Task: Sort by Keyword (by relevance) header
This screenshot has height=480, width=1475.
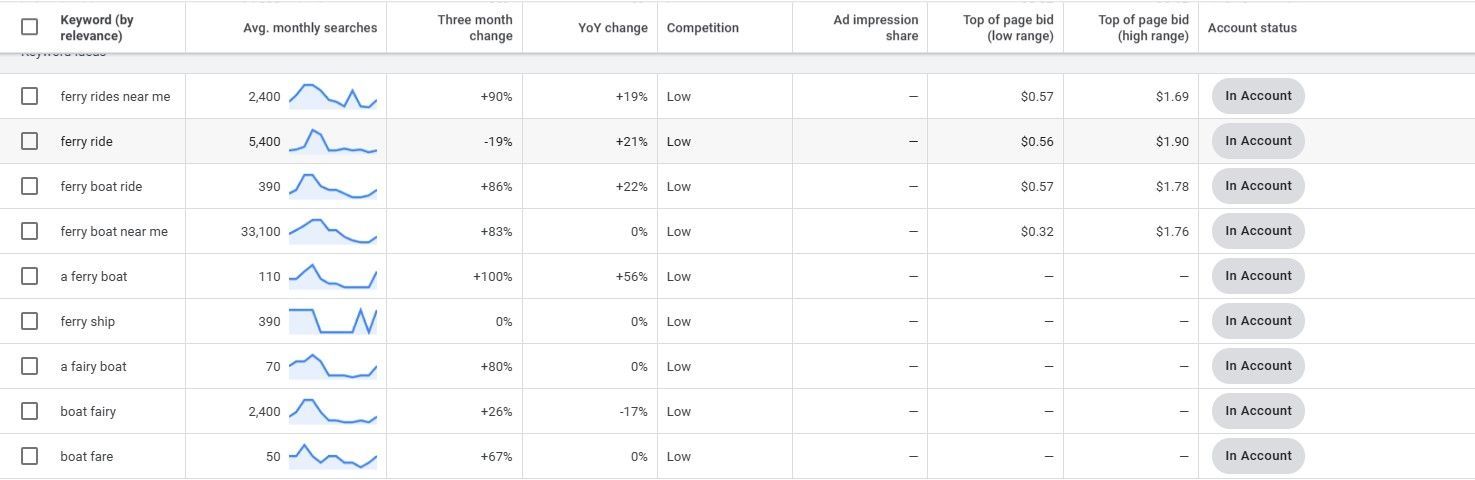Action: coord(97,28)
